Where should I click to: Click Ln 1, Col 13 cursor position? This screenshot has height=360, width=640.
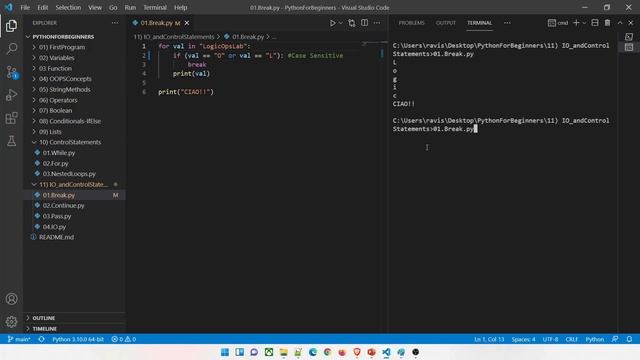tap(489, 339)
